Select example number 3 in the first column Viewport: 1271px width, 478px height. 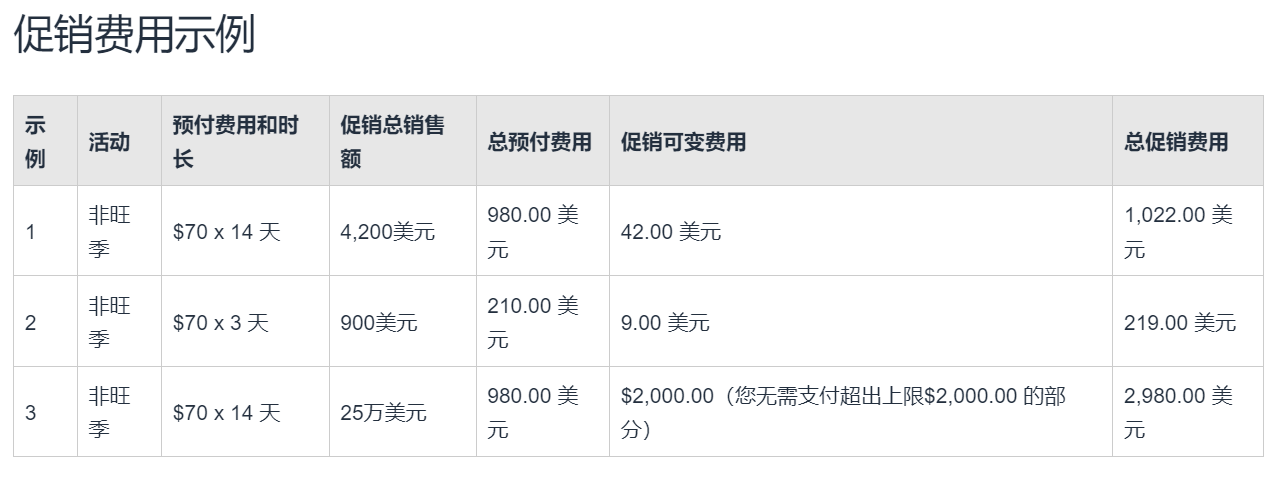(31, 412)
